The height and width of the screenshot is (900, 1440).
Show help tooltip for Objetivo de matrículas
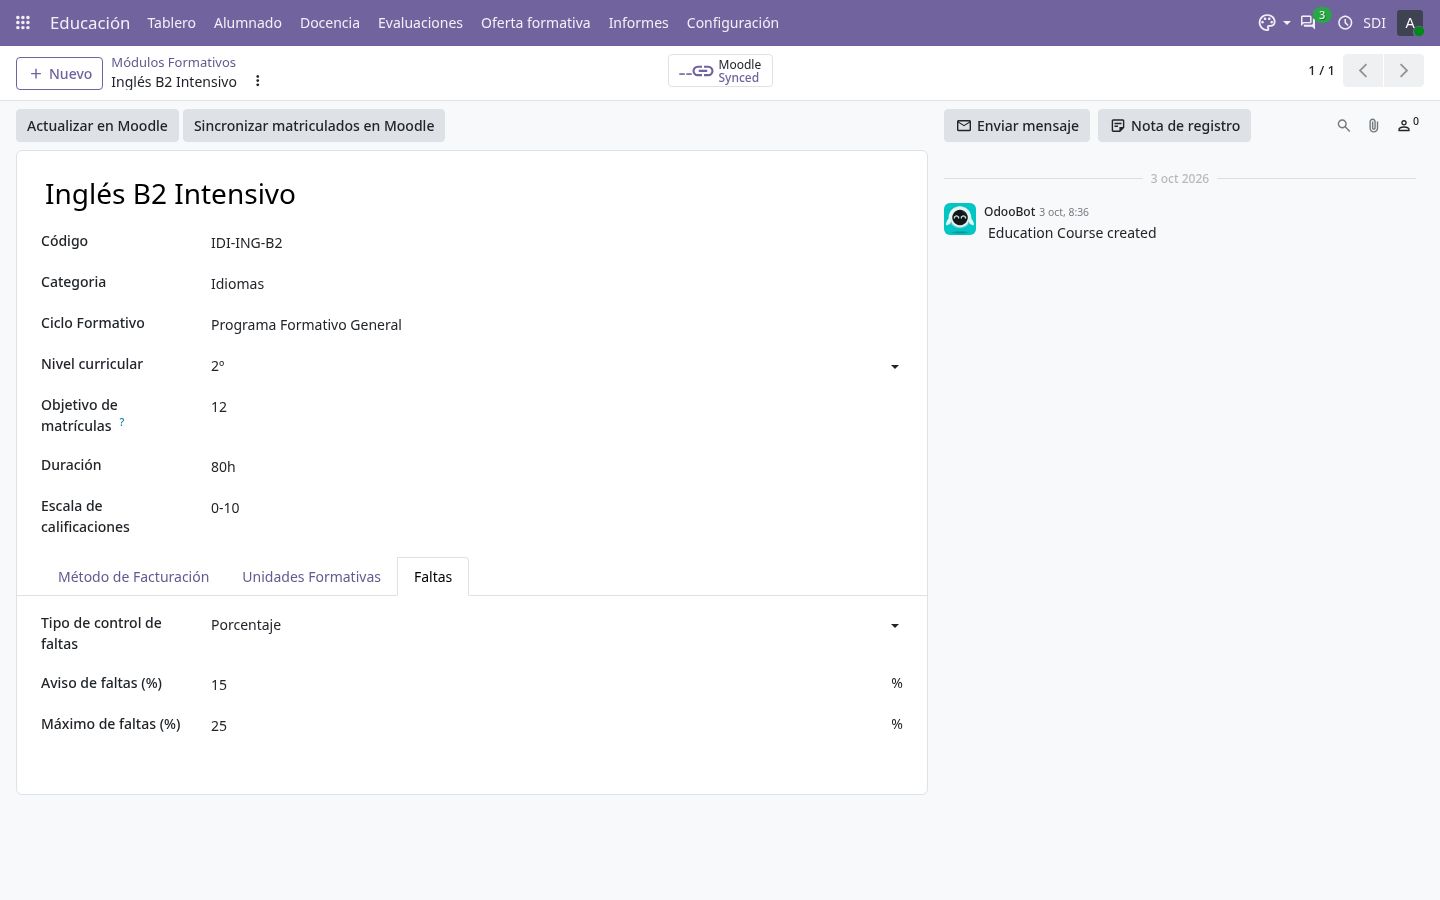coord(122,422)
